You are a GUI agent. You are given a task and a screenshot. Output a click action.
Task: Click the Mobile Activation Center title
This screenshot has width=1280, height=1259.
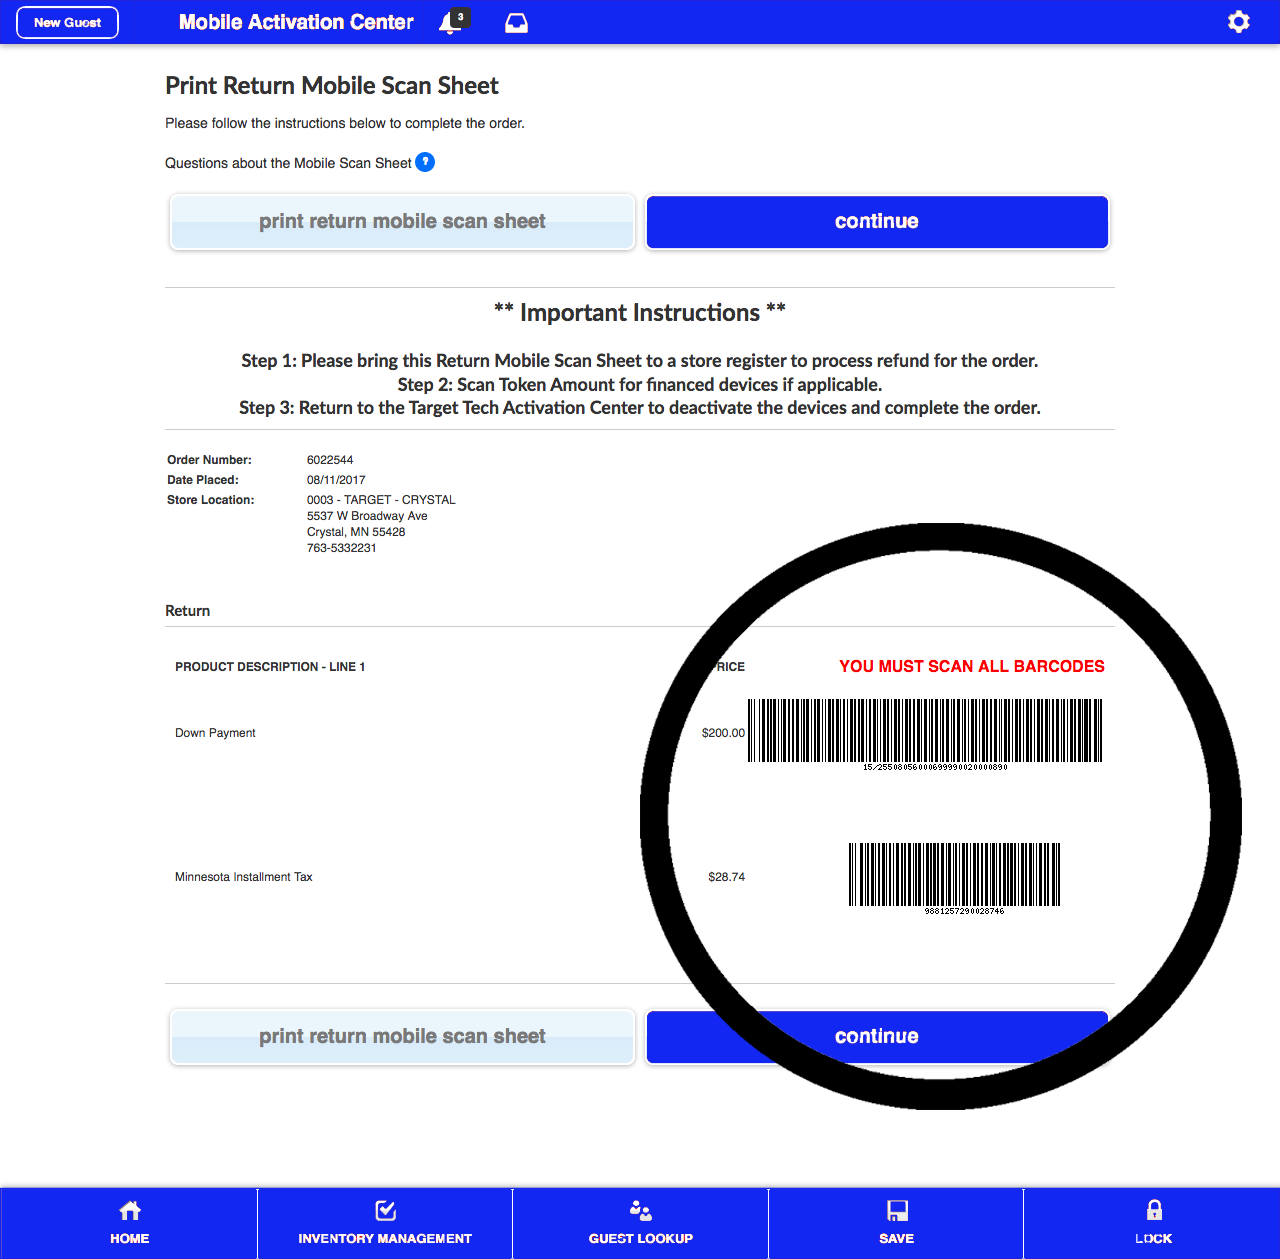coord(296,22)
